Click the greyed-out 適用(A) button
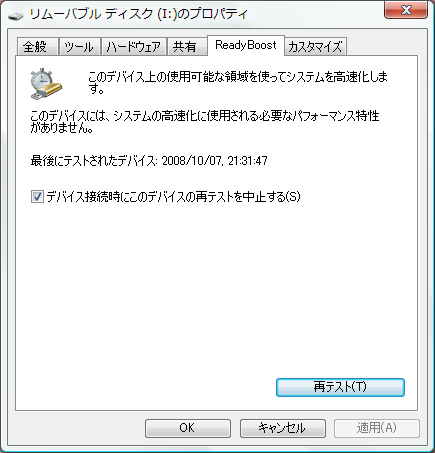Image resolution: width=435 pixels, height=453 pixels. (x=377, y=428)
